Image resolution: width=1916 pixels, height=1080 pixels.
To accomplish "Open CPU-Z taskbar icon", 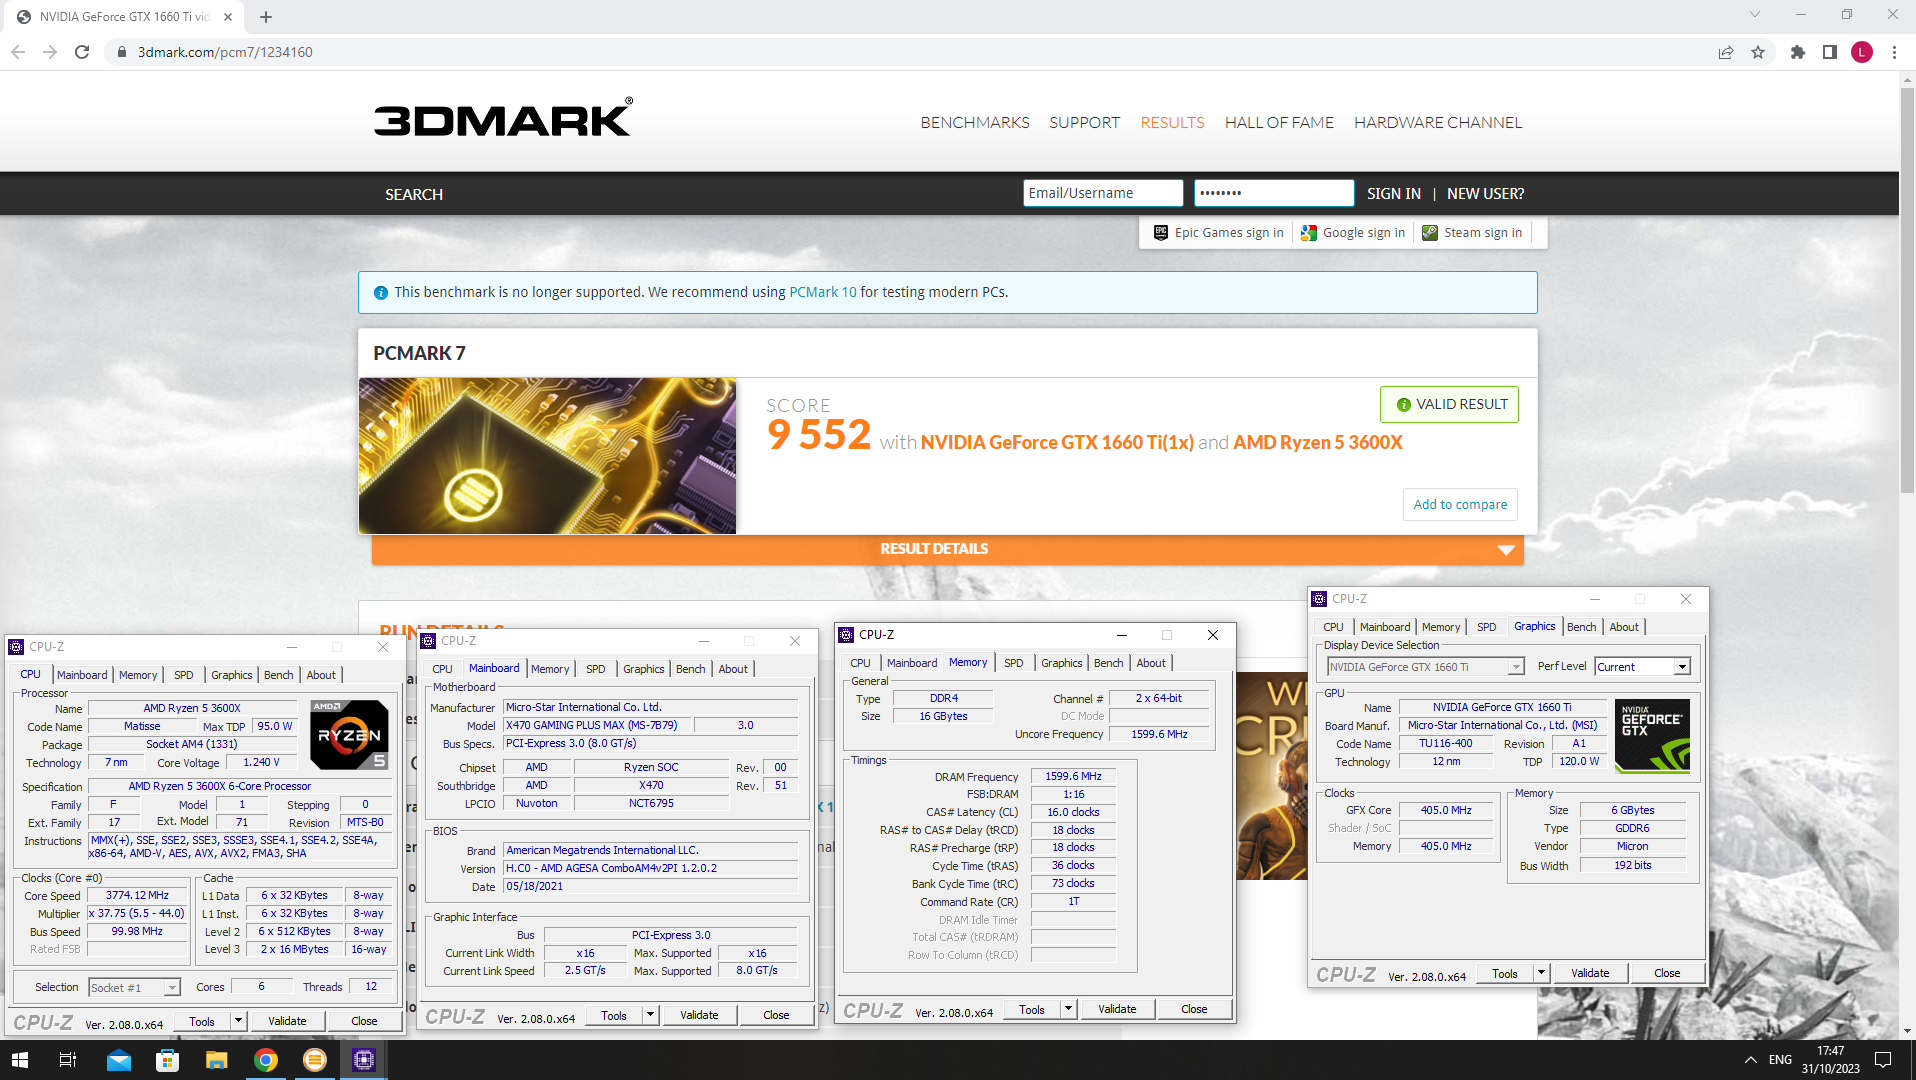I will coord(364,1060).
